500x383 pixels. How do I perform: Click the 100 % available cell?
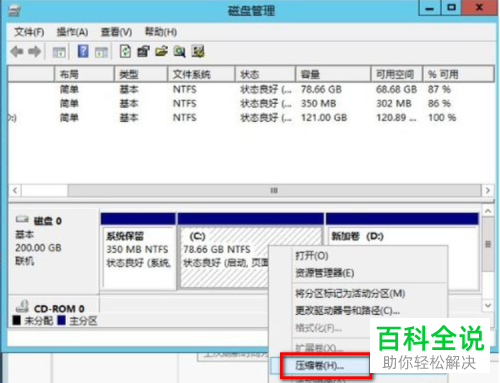pos(442,117)
